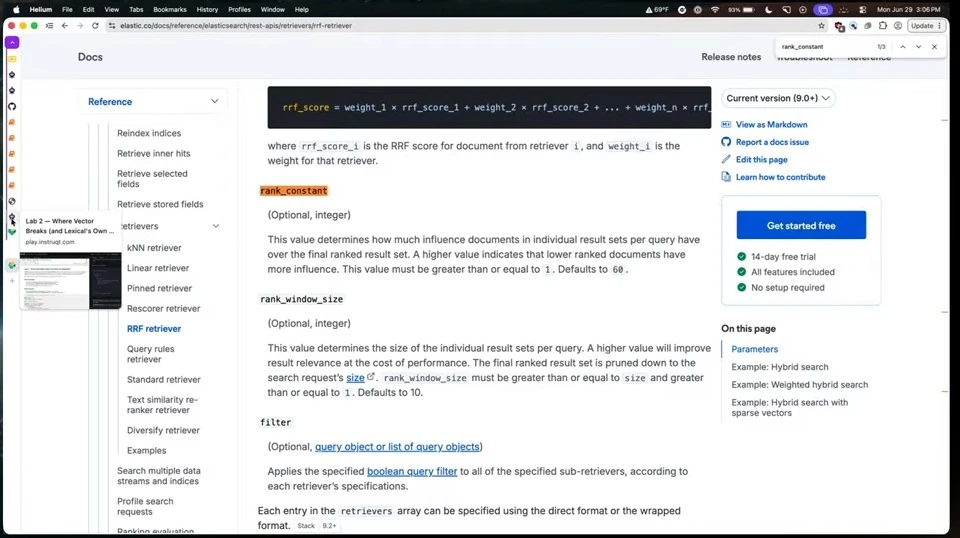Click View as Markdown
This screenshot has width=960, height=538.
click(771, 124)
